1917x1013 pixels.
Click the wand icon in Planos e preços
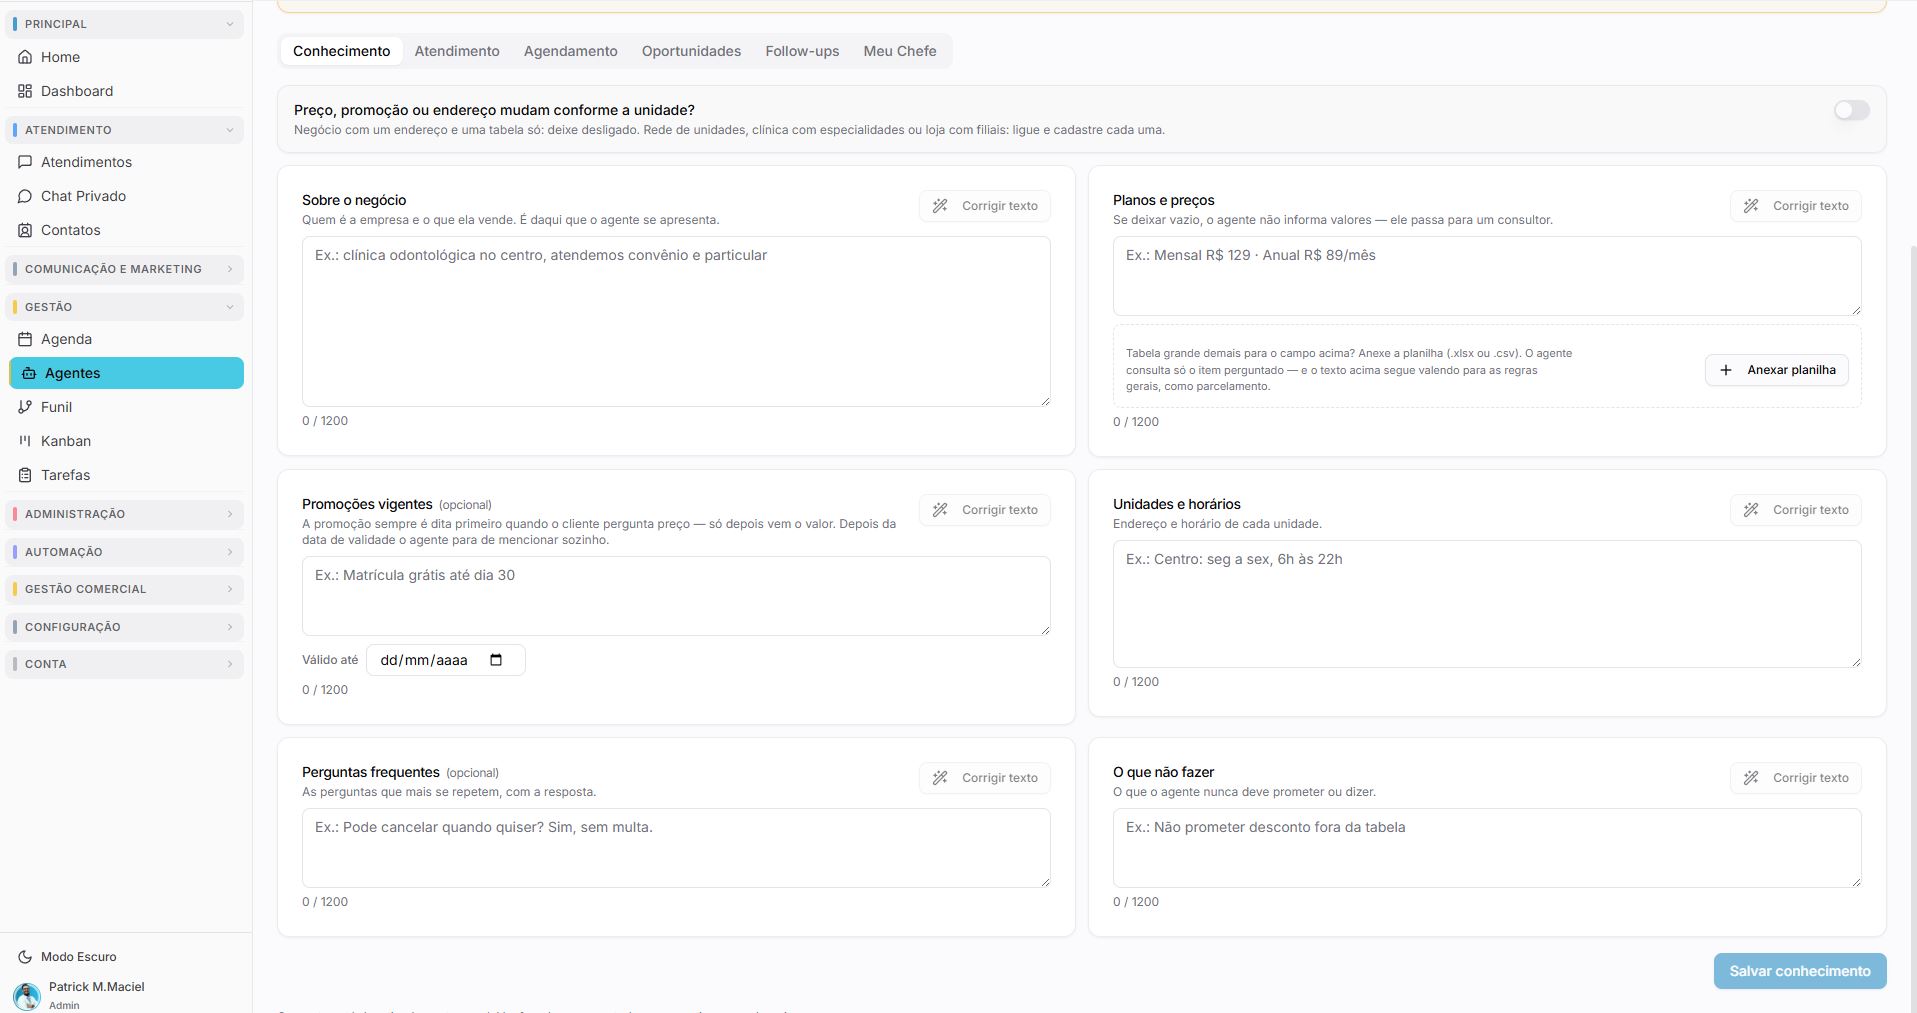click(1751, 206)
